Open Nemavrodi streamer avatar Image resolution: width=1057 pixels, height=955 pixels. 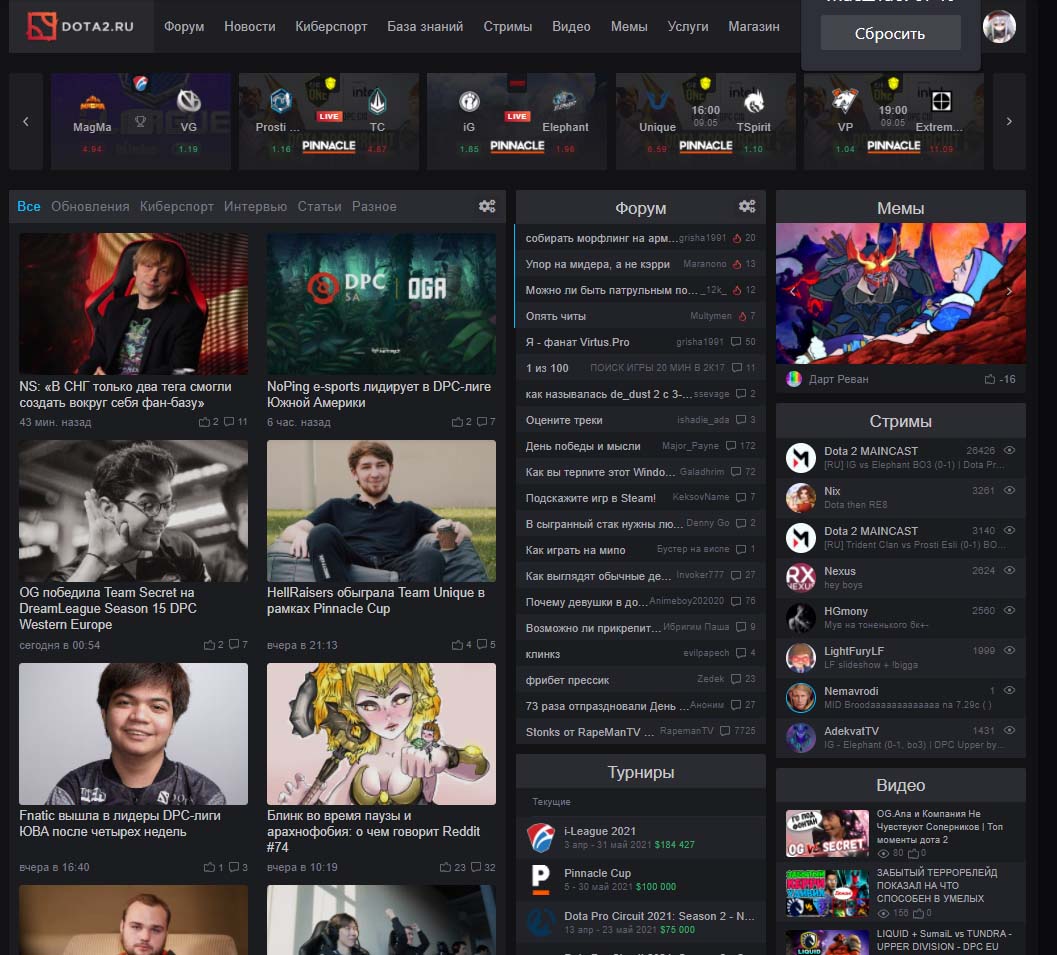tap(801, 698)
